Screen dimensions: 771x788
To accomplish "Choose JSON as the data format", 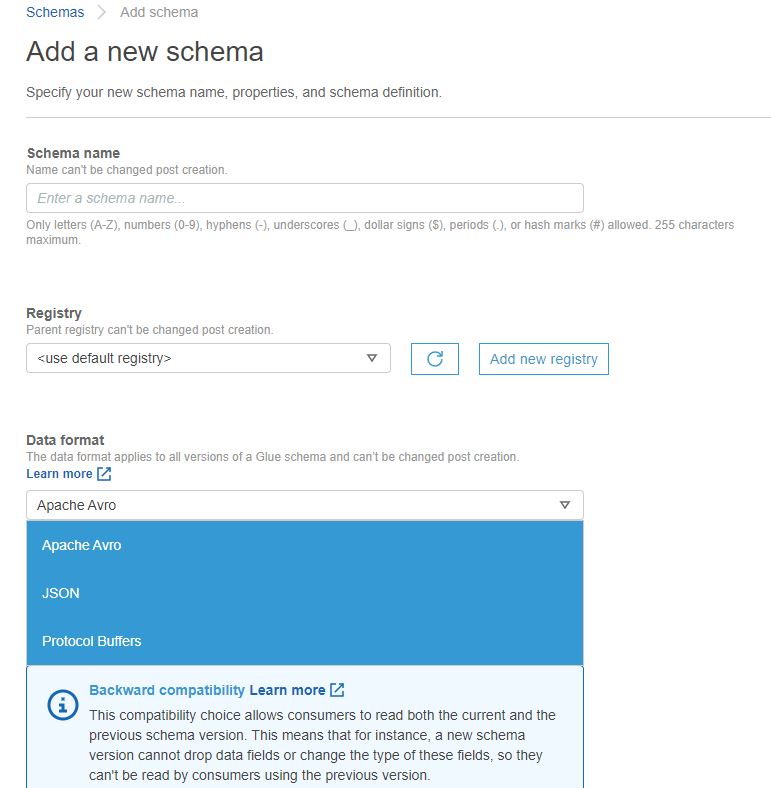I will (x=305, y=593).
